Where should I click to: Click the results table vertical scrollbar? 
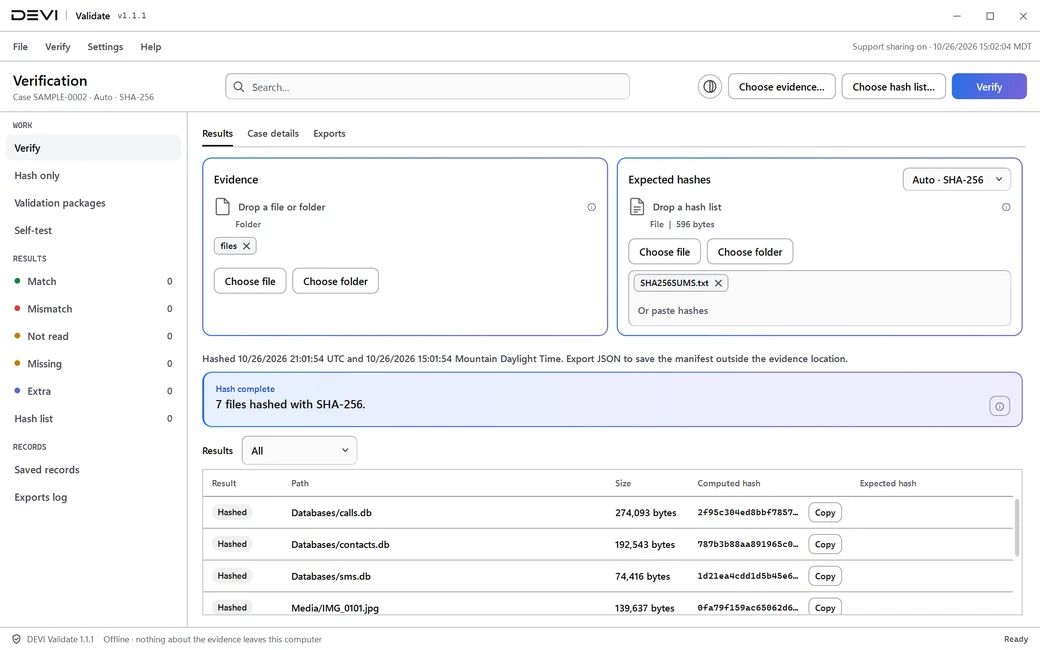pos(1017,528)
